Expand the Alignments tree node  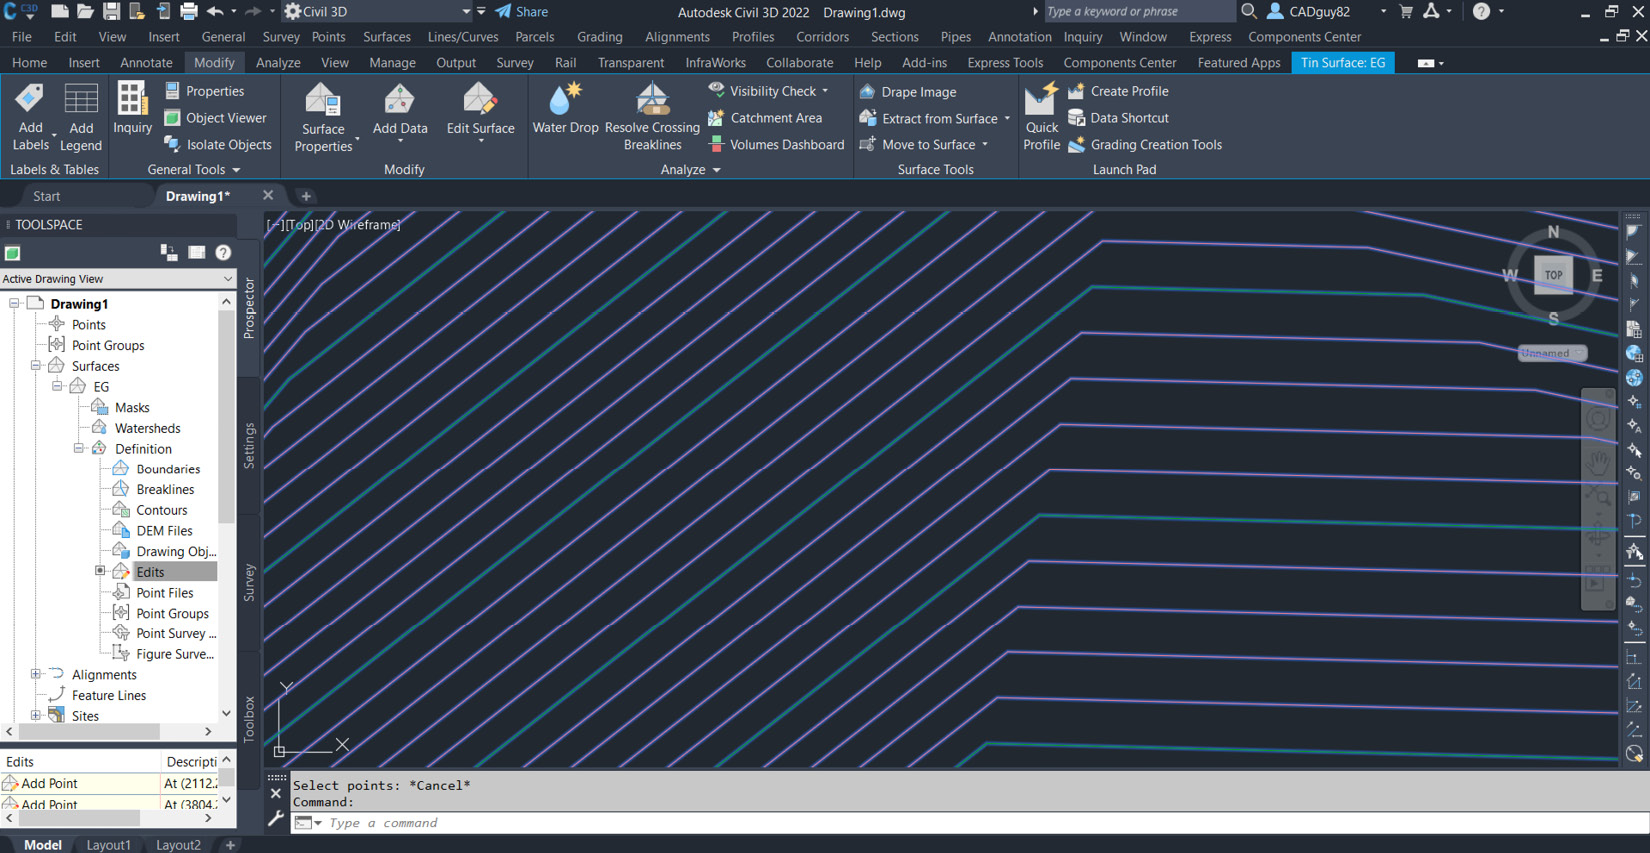tap(36, 675)
